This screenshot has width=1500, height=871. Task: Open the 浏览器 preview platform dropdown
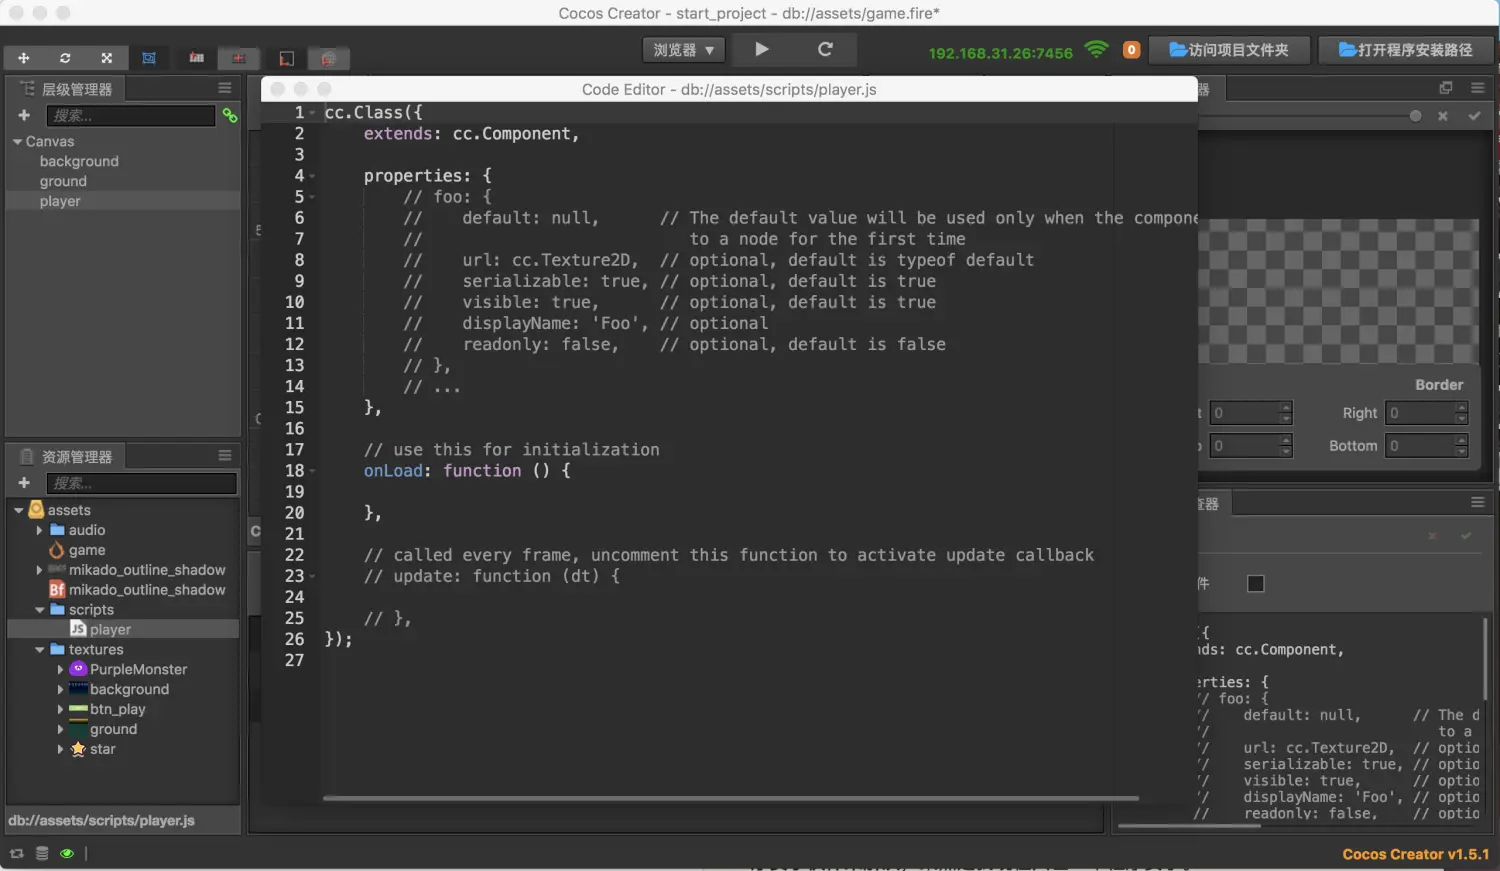pyautogui.click(x=684, y=50)
